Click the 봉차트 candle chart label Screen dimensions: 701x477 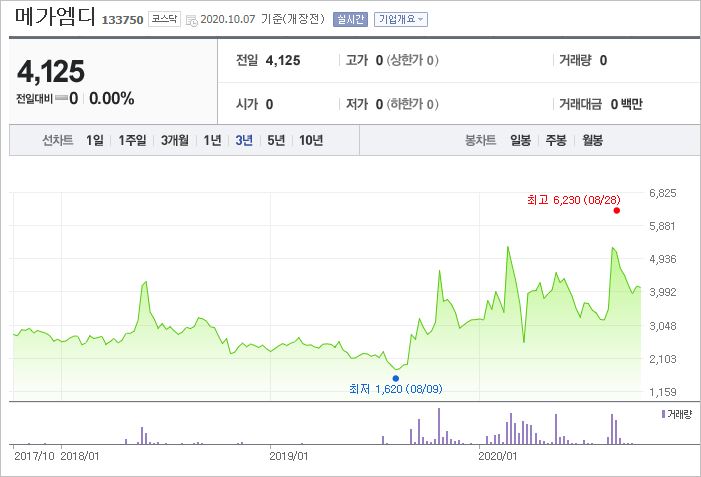(x=481, y=140)
